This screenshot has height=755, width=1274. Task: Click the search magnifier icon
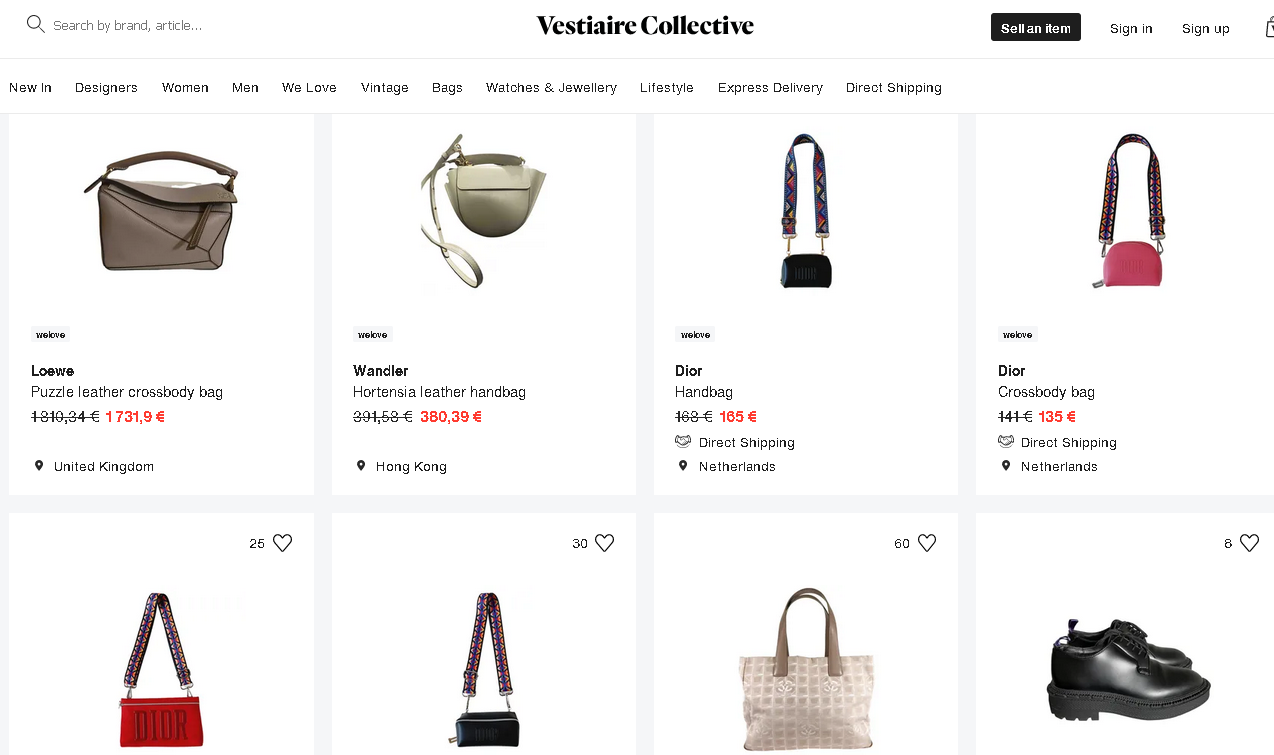(36, 24)
